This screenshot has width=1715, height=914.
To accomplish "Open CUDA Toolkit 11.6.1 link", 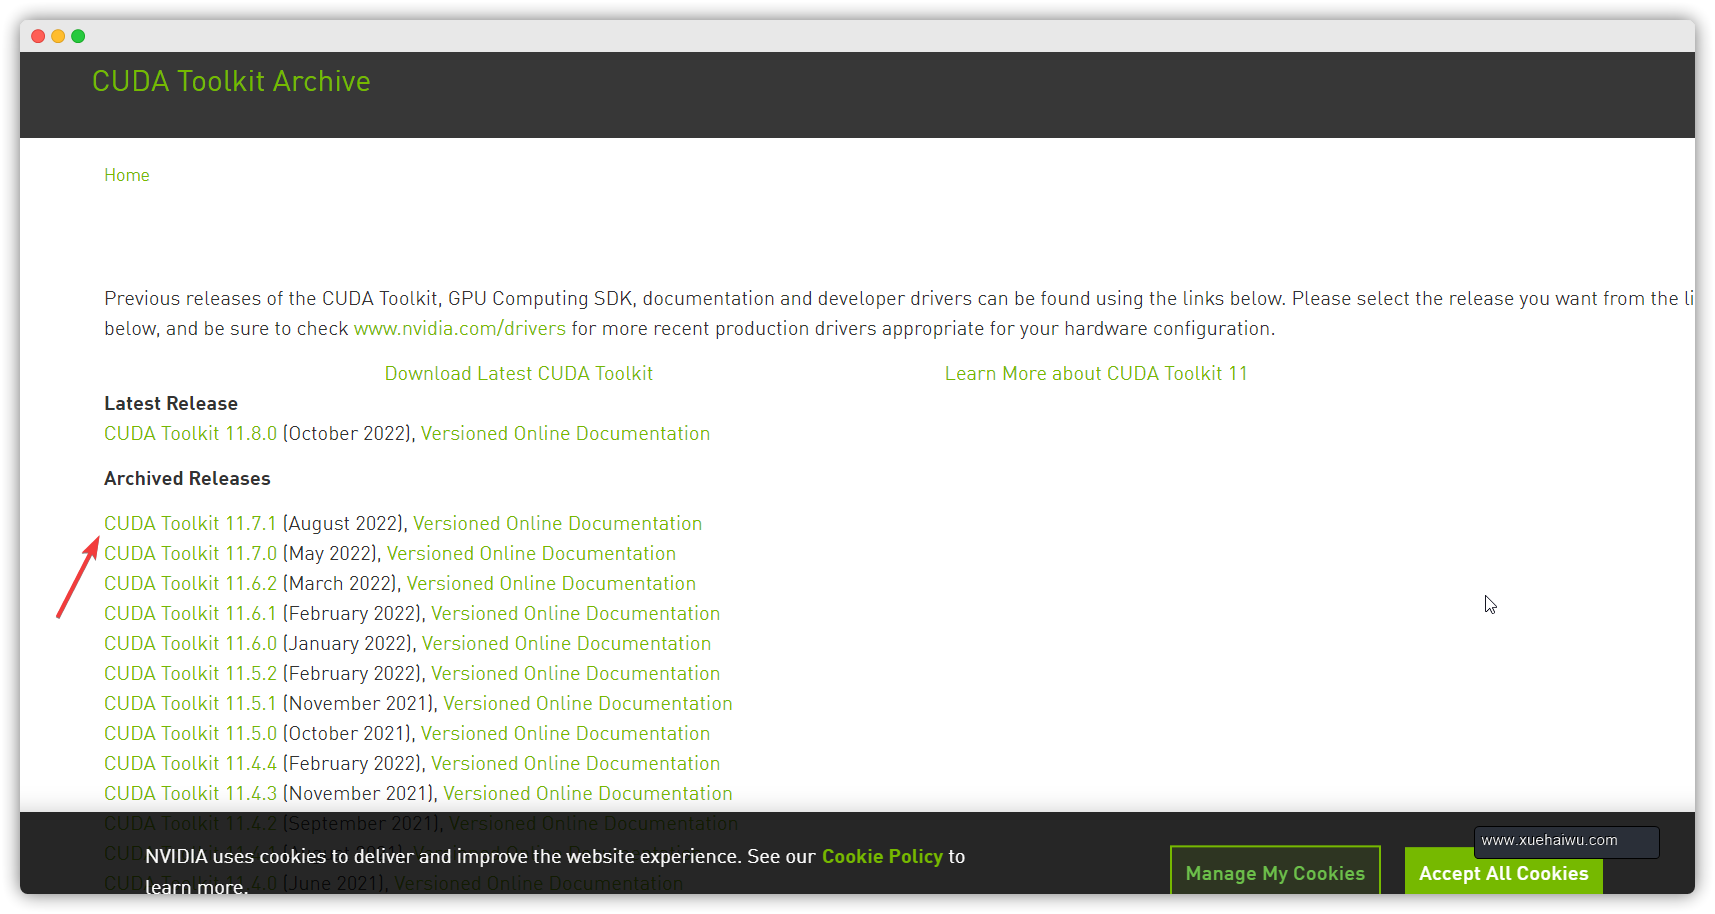I will [190, 614].
